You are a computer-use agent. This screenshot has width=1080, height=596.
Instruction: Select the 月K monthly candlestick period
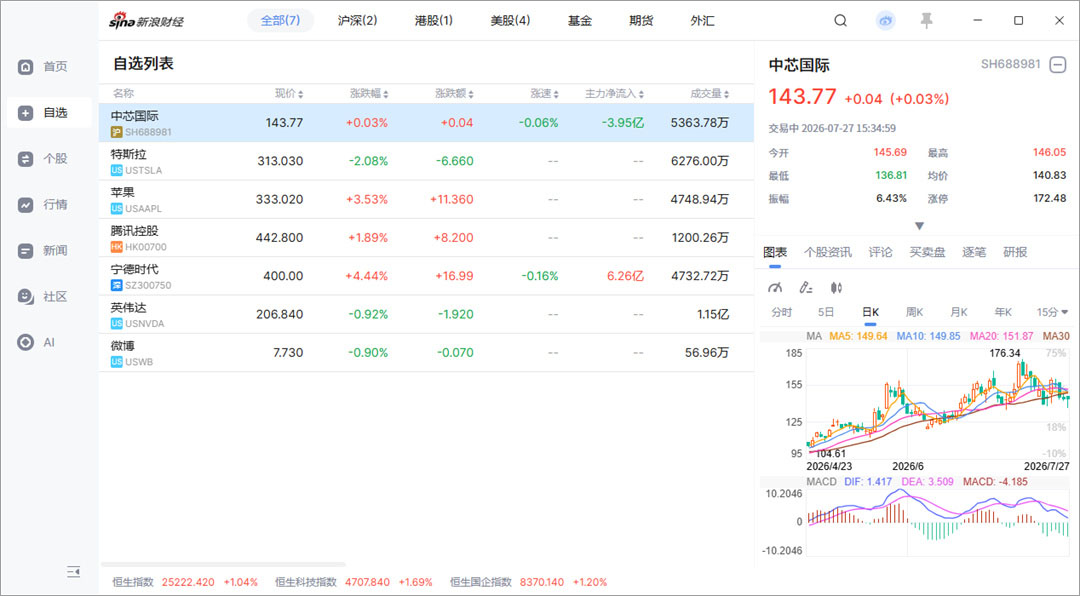959,312
